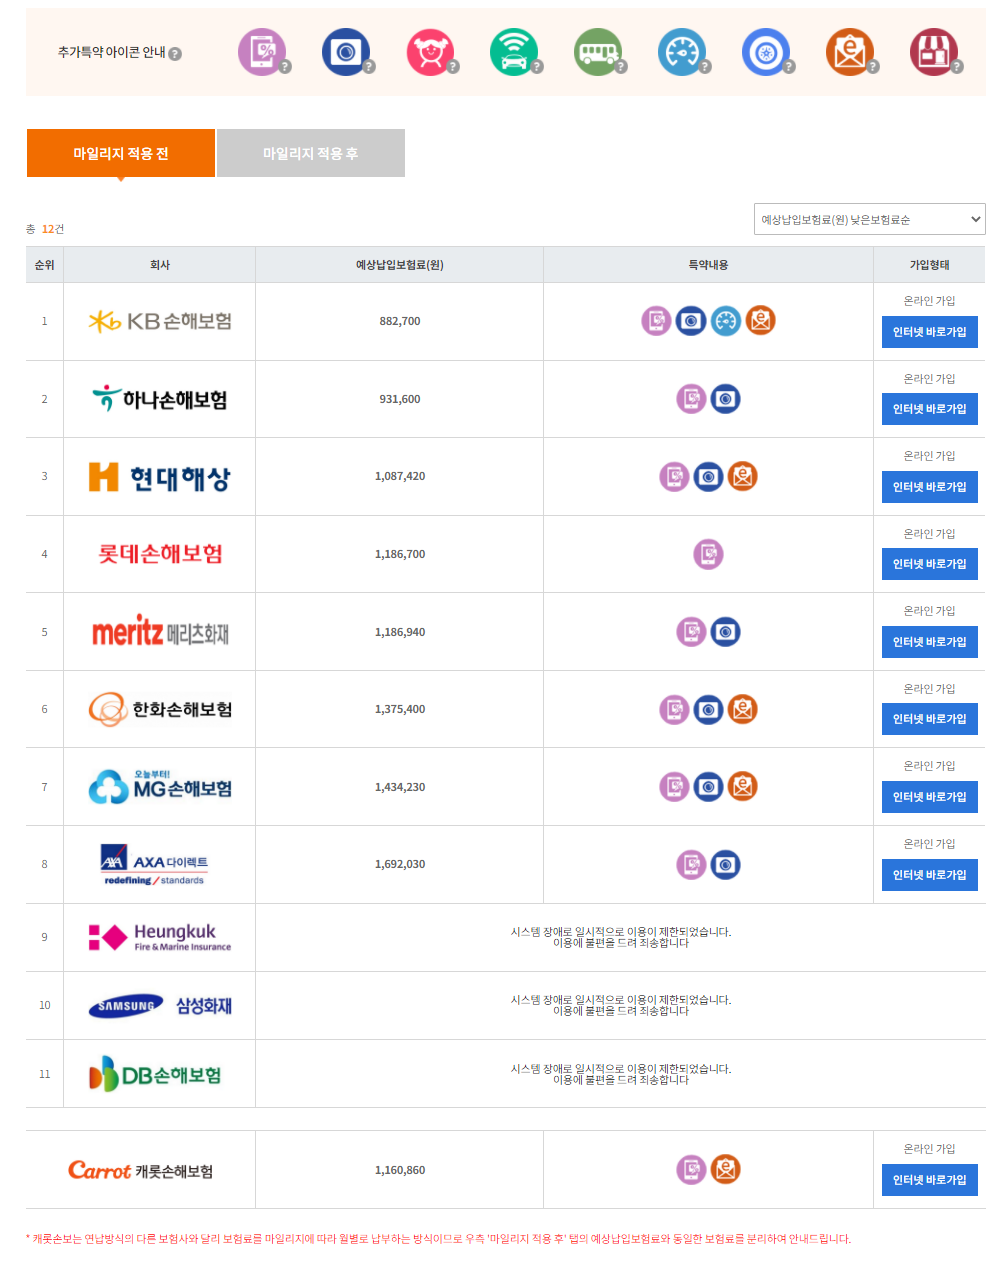This screenshot has height=1261, width=1005.
Task: Click the 한화손해보험 company logo
Action: pos(160,709)
